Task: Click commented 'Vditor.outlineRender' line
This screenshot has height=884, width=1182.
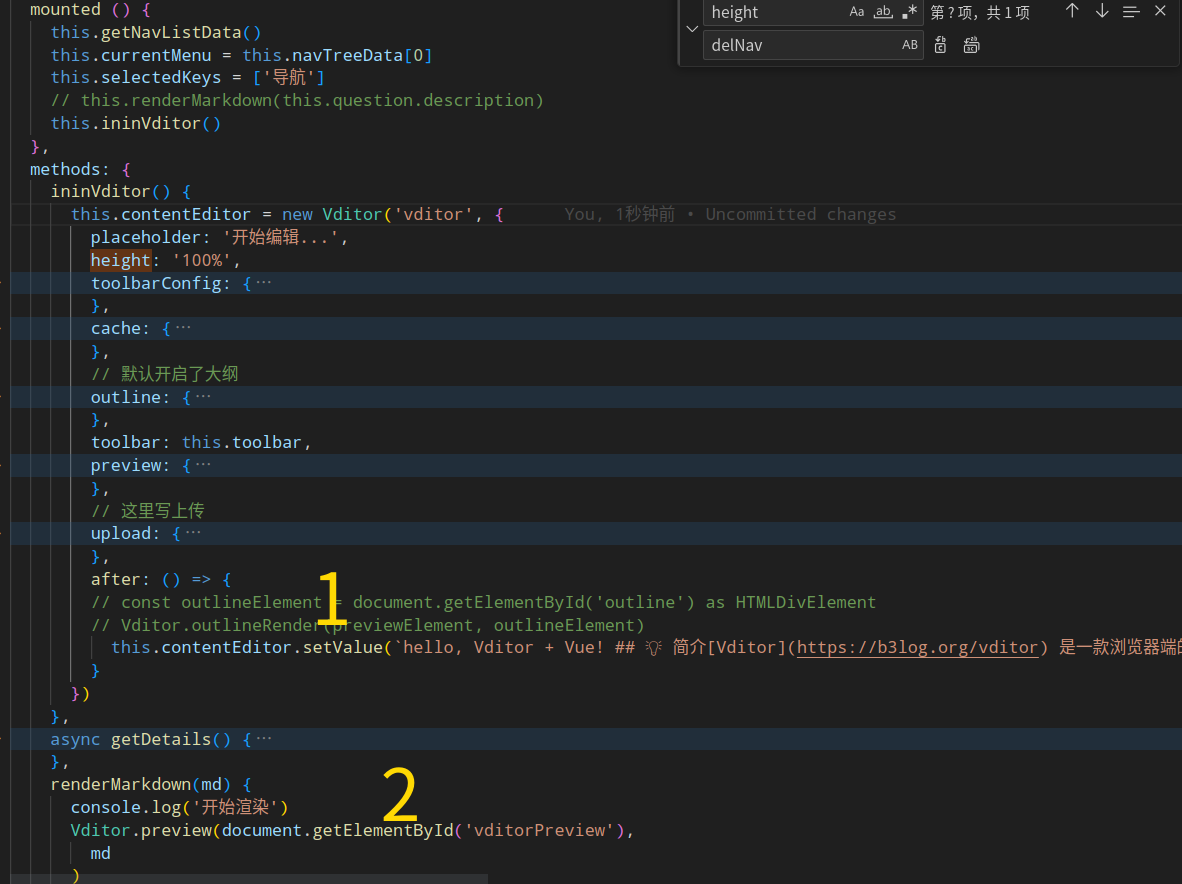Action: tap(368, 625)
